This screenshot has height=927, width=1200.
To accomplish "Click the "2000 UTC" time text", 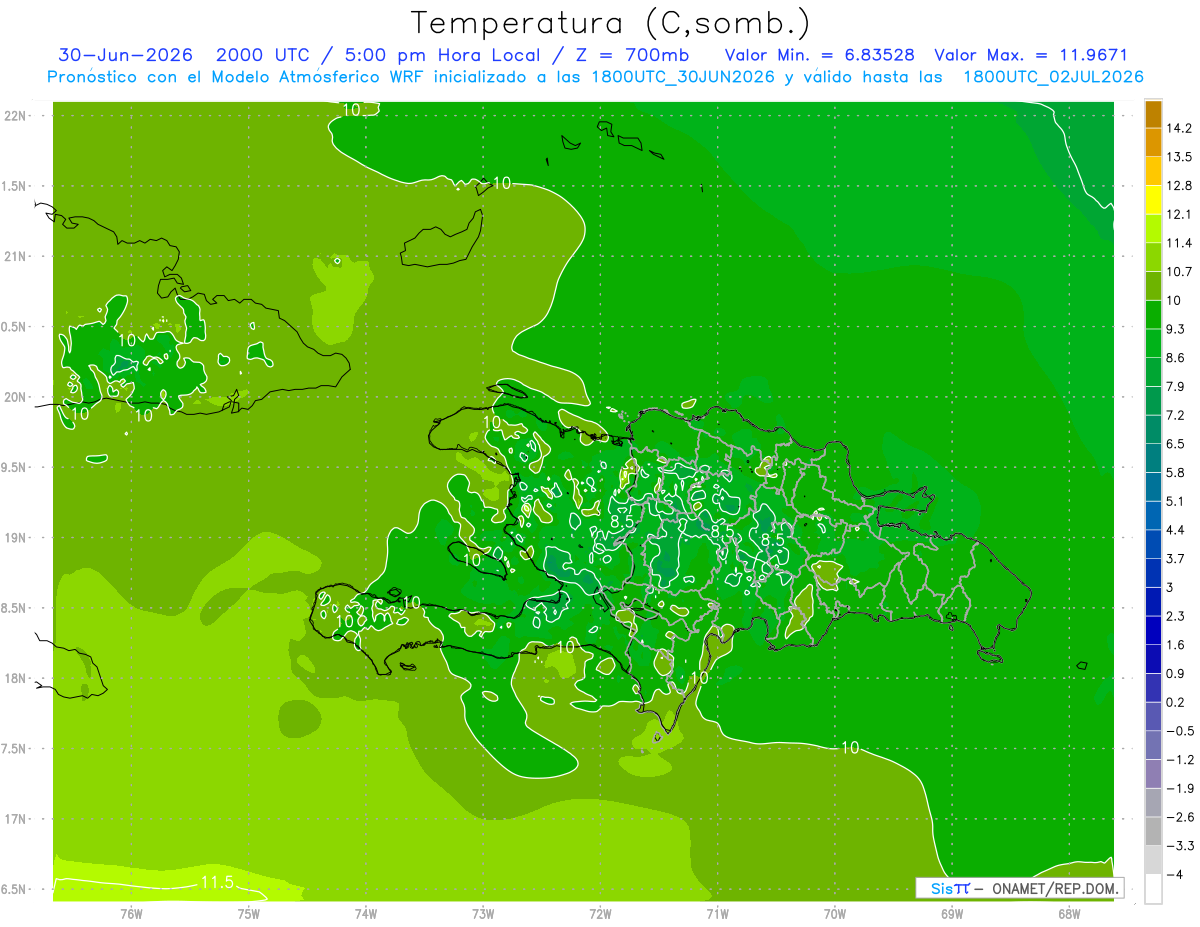I will (263, 55).
